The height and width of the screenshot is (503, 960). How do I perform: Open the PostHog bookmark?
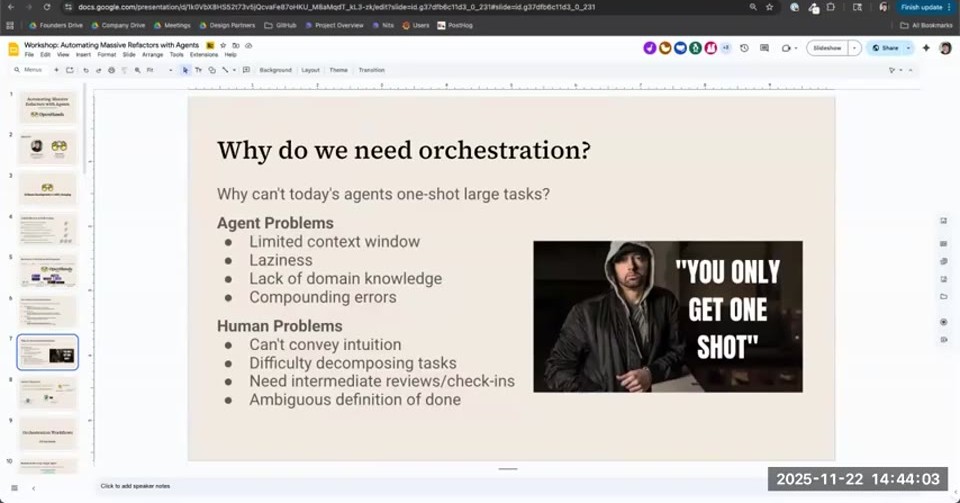click(455, 26)
